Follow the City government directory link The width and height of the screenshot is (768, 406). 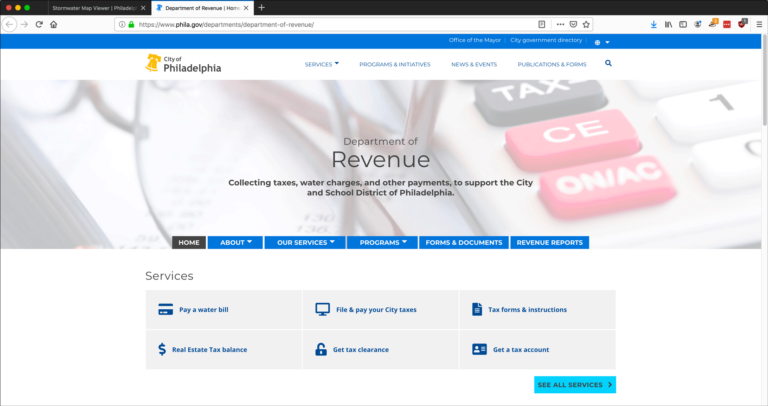(546, 40)
